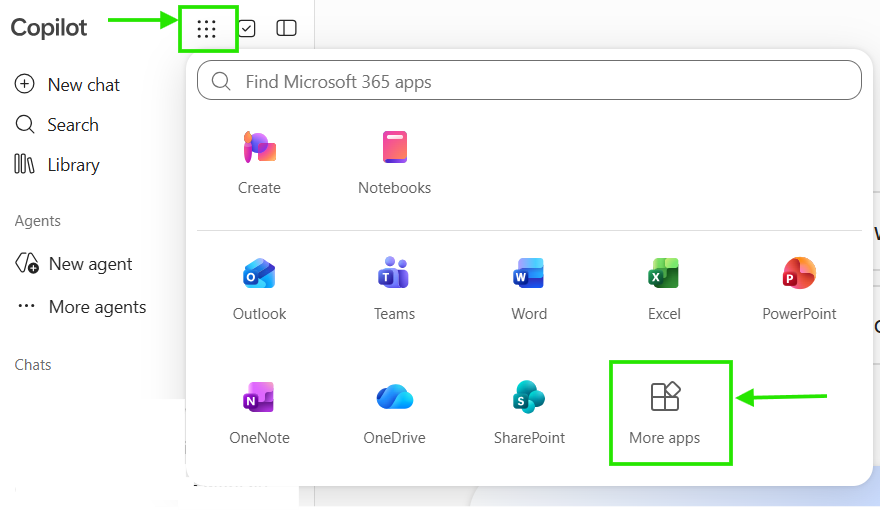Viewport: 880px width, 510px height.
Task: Open the Library section
Action: coord(57,164)
